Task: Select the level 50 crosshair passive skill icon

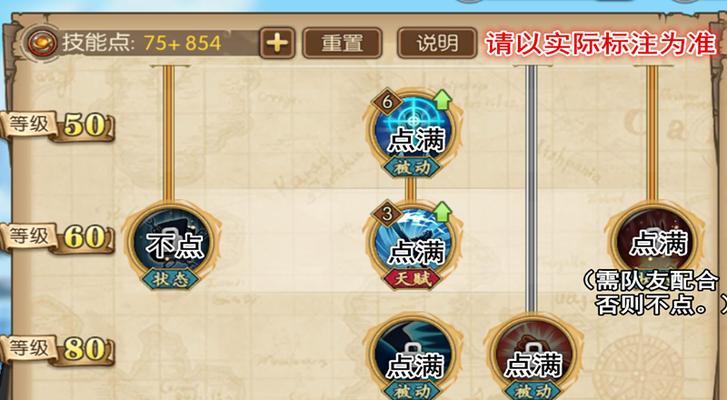Action: [414, 131]
